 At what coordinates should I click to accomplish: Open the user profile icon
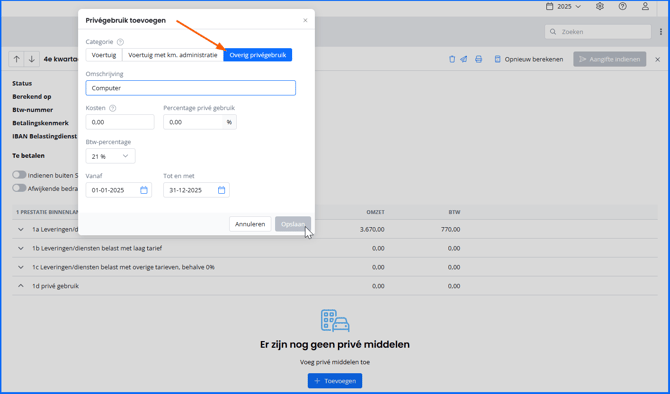click(645, 6)
